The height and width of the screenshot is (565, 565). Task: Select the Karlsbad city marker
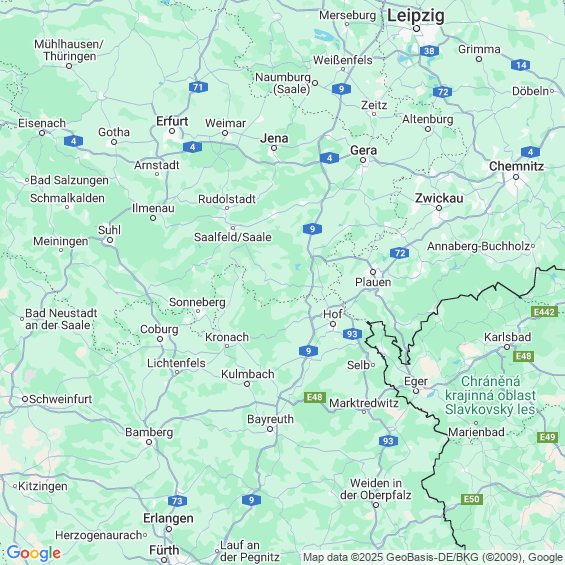pos(507,347)
